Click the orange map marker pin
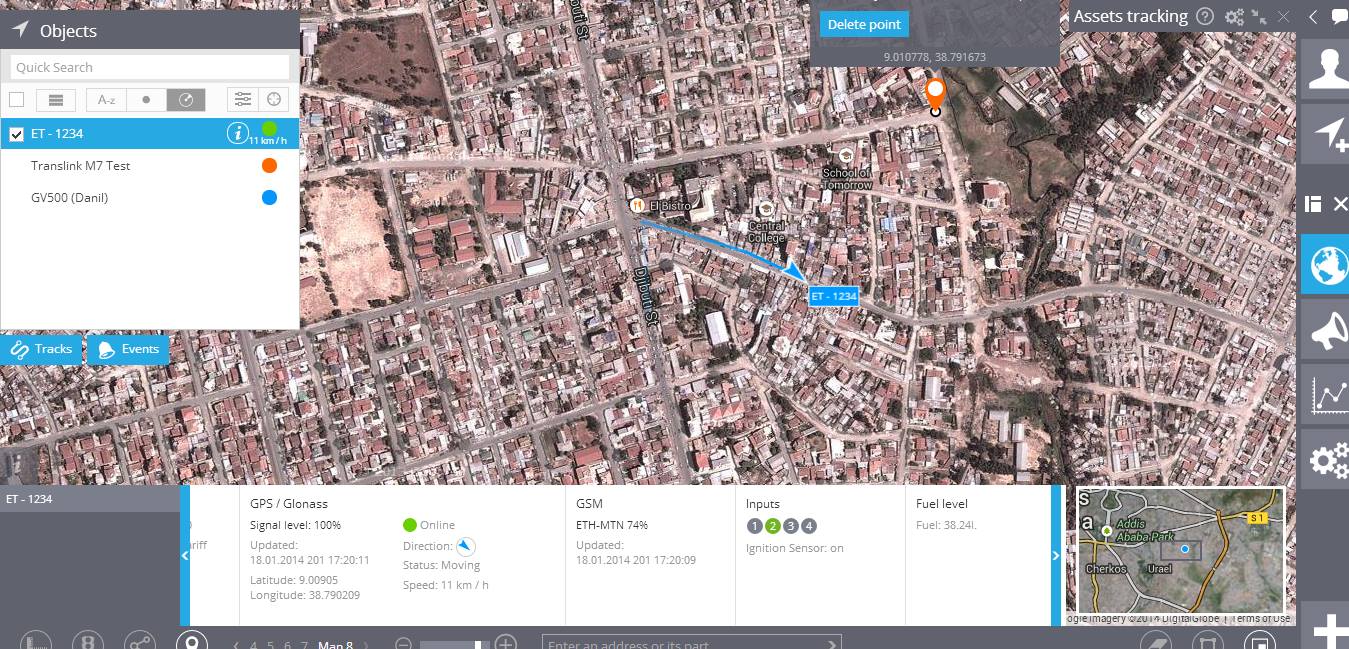This screenshot has height=649, width=1349. point(935,96)
